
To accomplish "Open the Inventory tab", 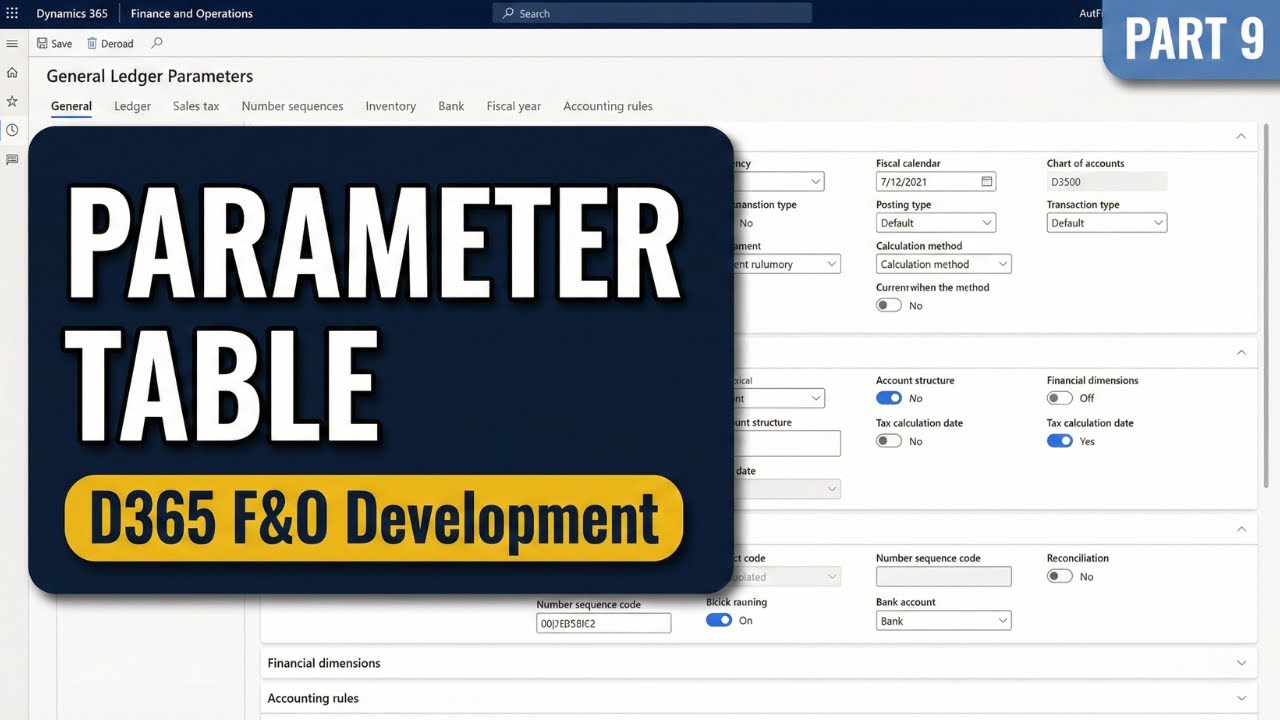I will [x=390, y=106].
